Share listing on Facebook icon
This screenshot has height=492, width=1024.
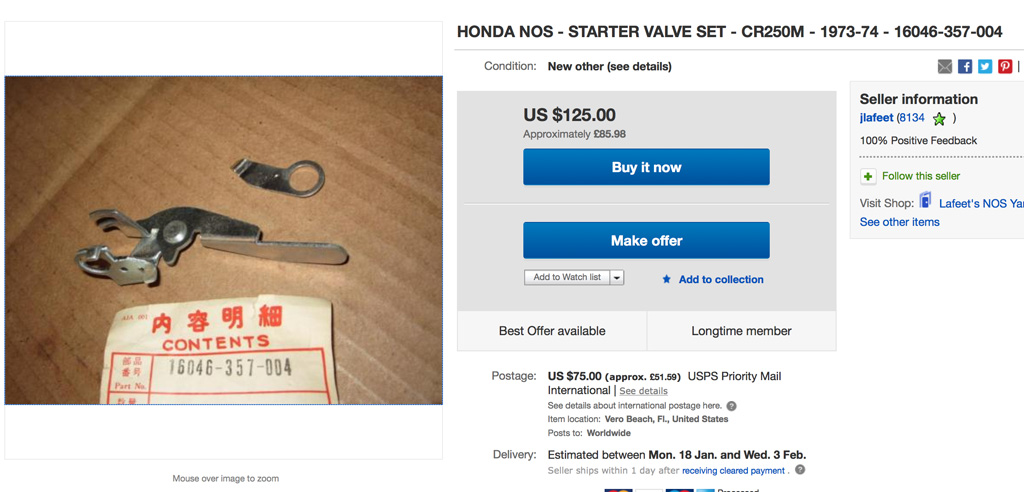[965, 66]
